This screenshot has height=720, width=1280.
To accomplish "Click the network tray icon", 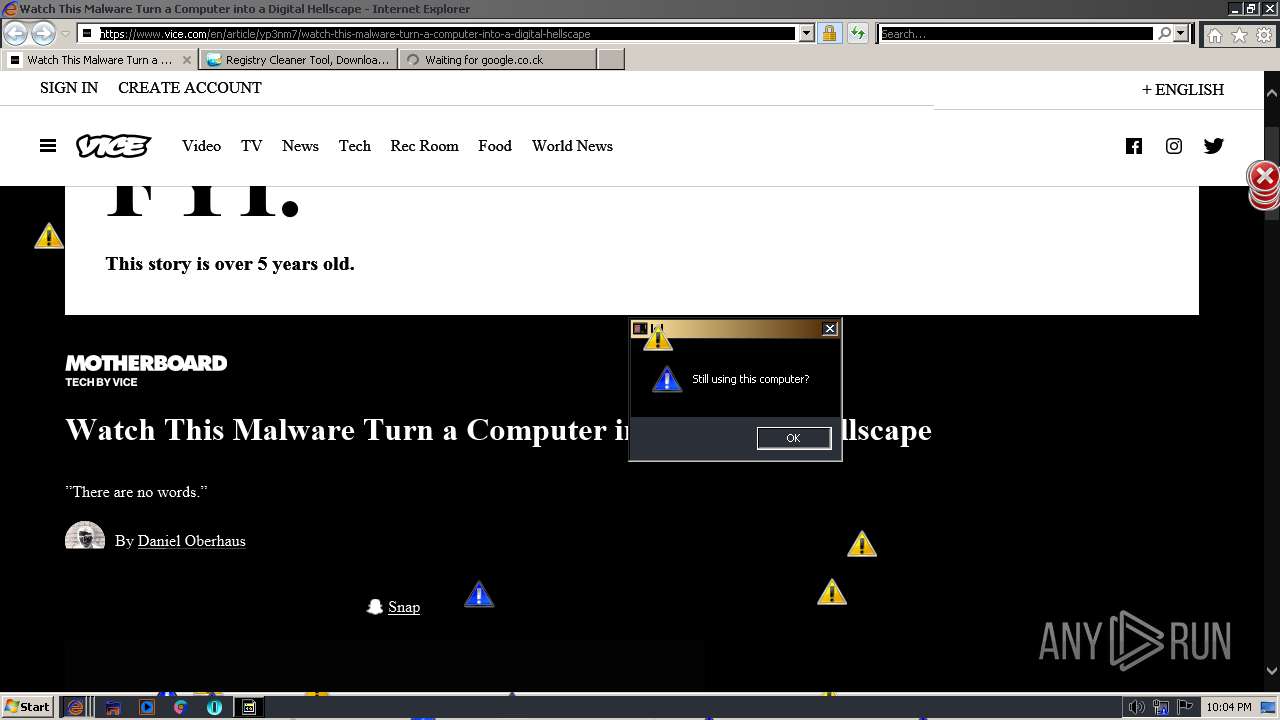I will tap(1161, 707).
